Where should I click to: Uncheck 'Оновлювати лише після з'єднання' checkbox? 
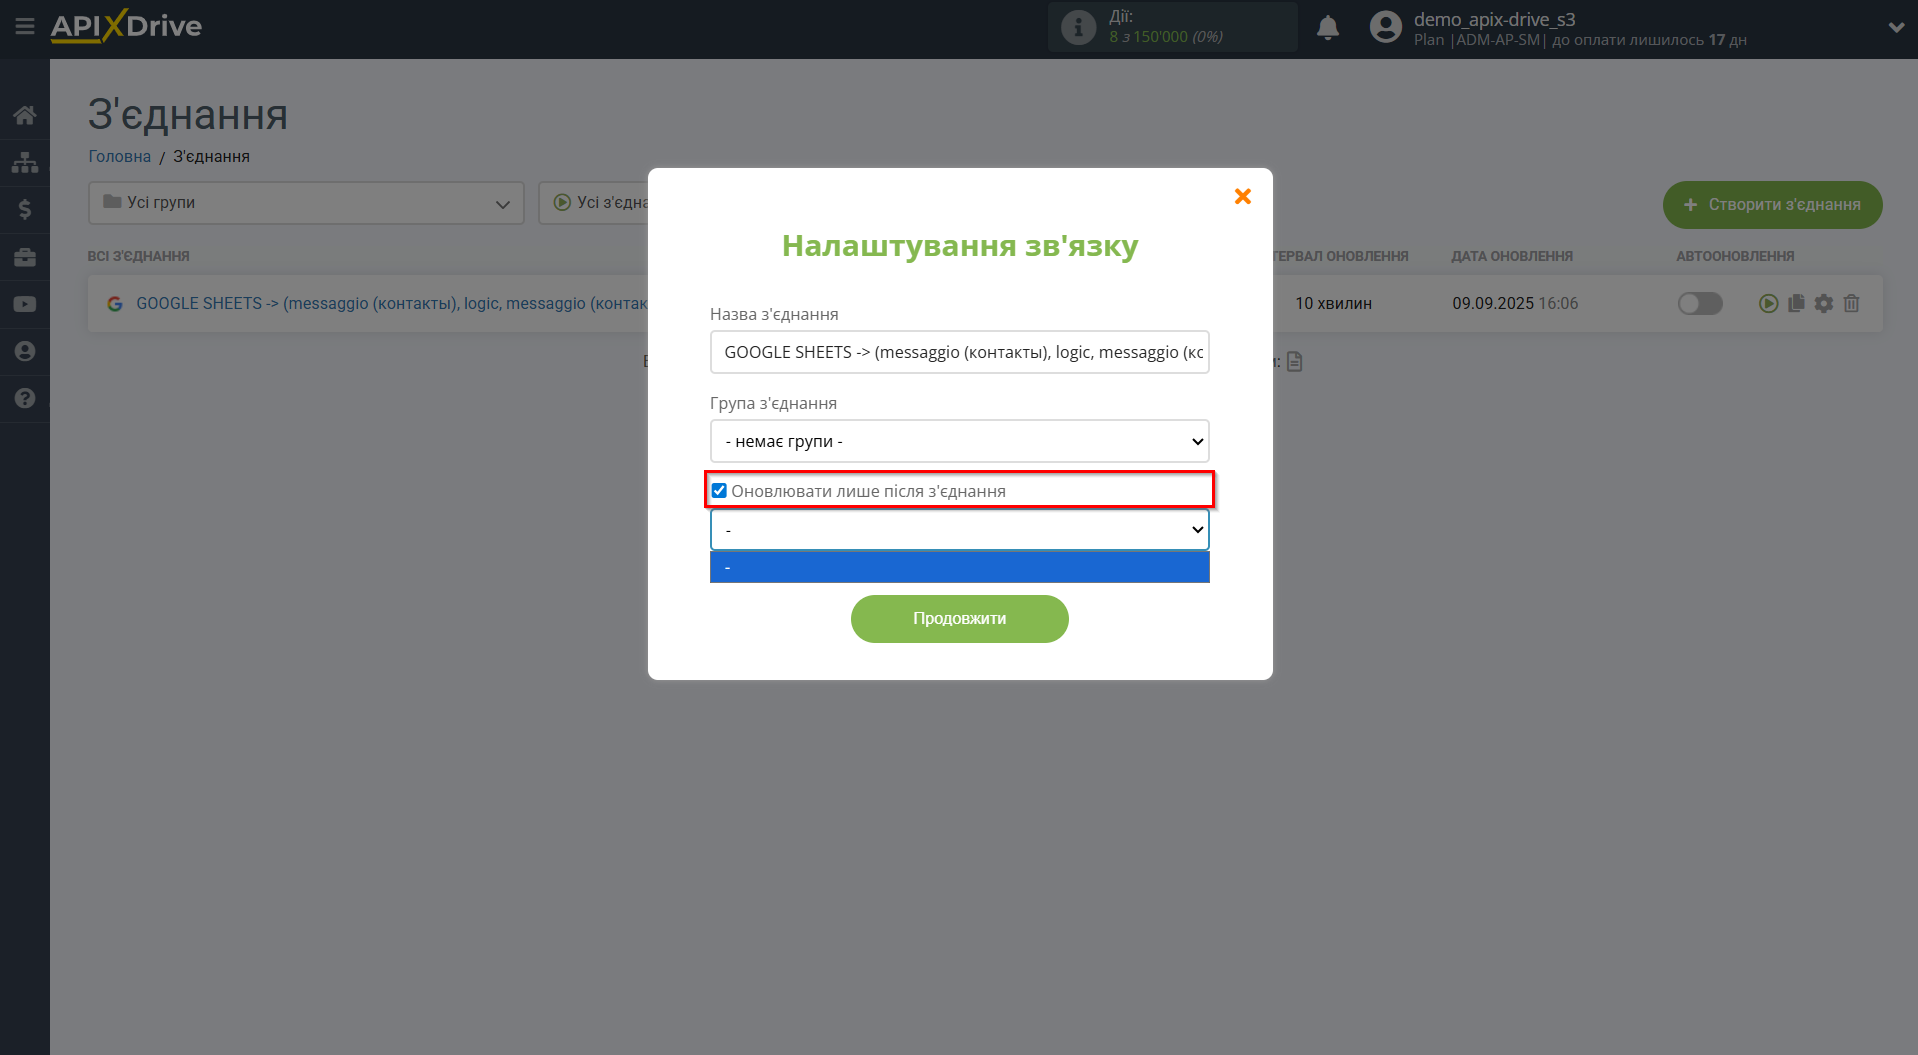point(719,491)
